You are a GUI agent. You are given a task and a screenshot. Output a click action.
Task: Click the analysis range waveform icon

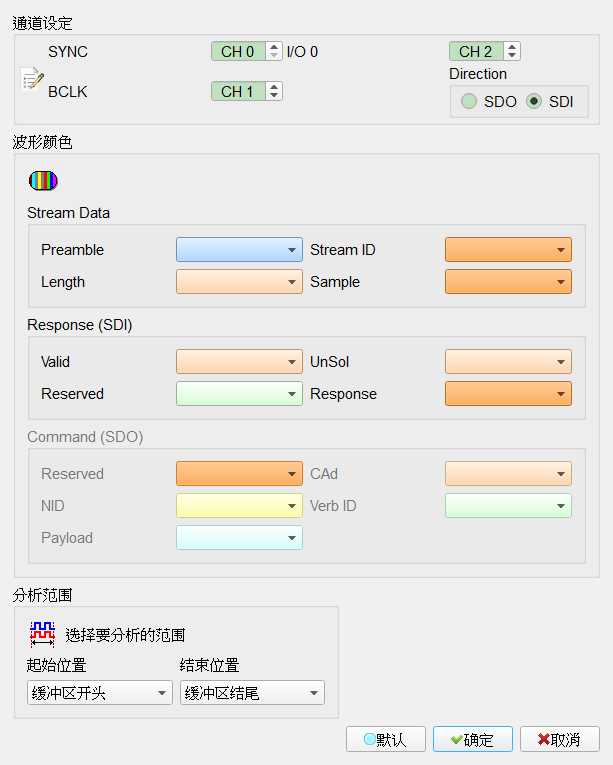tap(42, 634)
